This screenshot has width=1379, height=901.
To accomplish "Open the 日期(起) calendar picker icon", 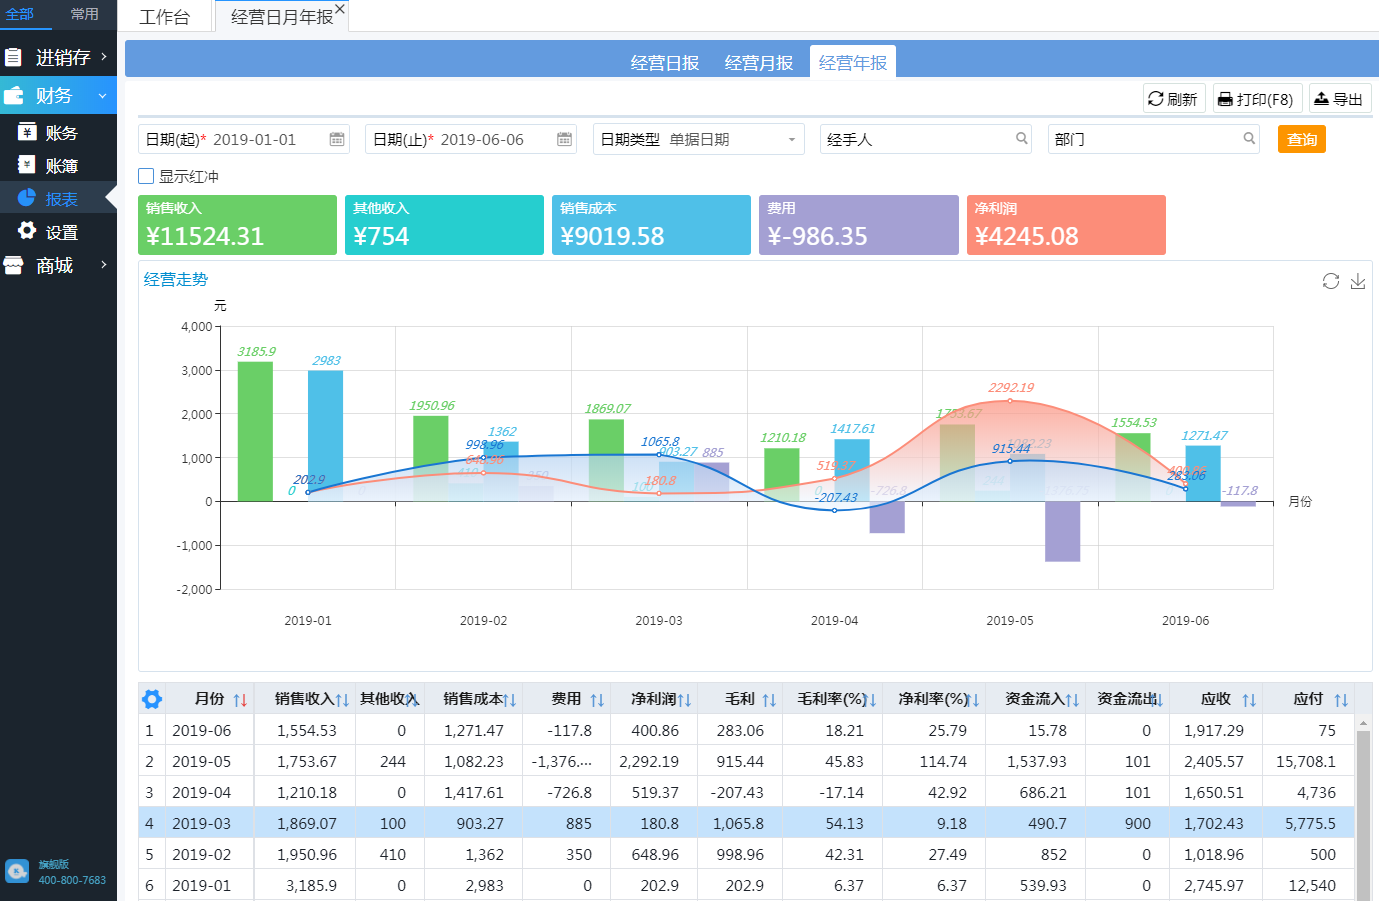I will pos(337,139).
